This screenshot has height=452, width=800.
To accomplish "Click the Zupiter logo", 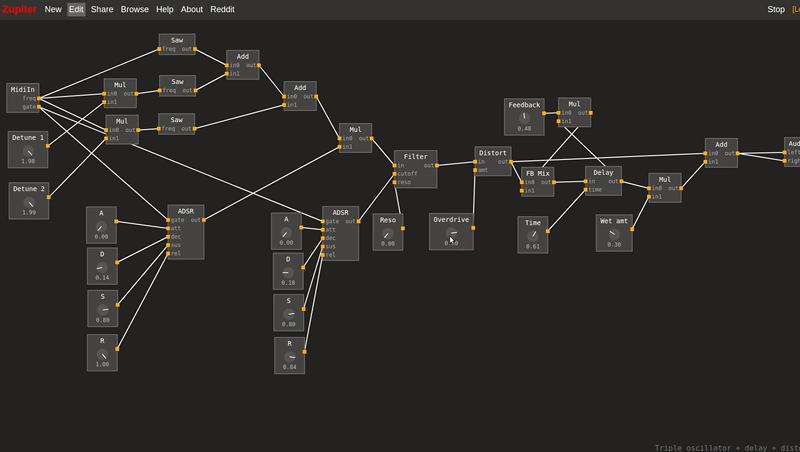I will [19, 9].
